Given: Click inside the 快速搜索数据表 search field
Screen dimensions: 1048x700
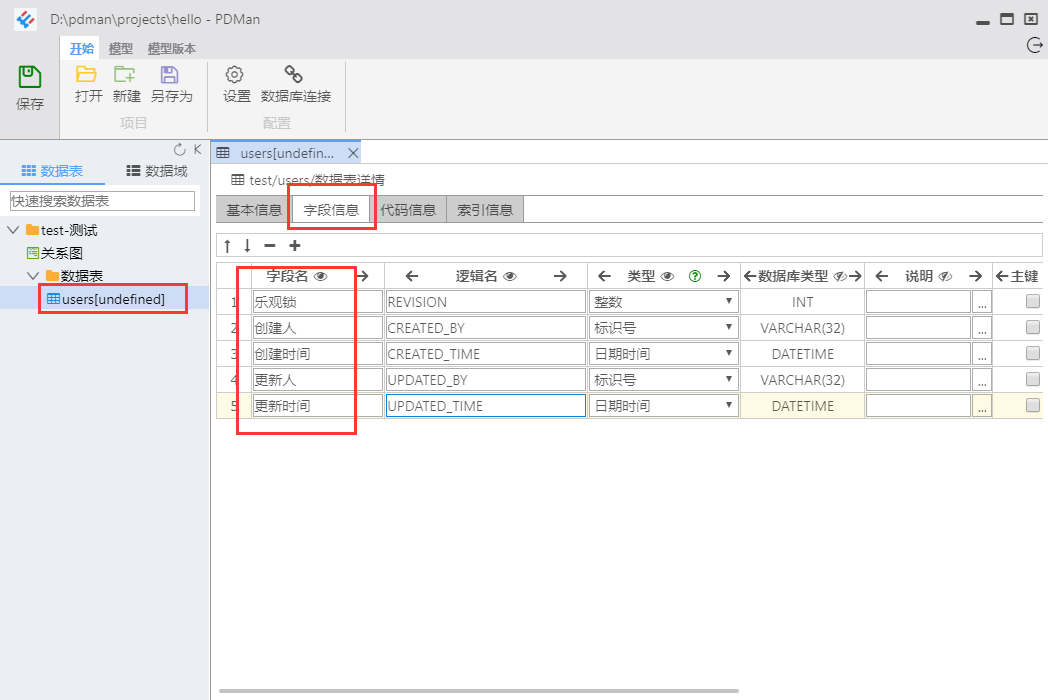Looking at the screenshot, I should [x=100, y=201].
